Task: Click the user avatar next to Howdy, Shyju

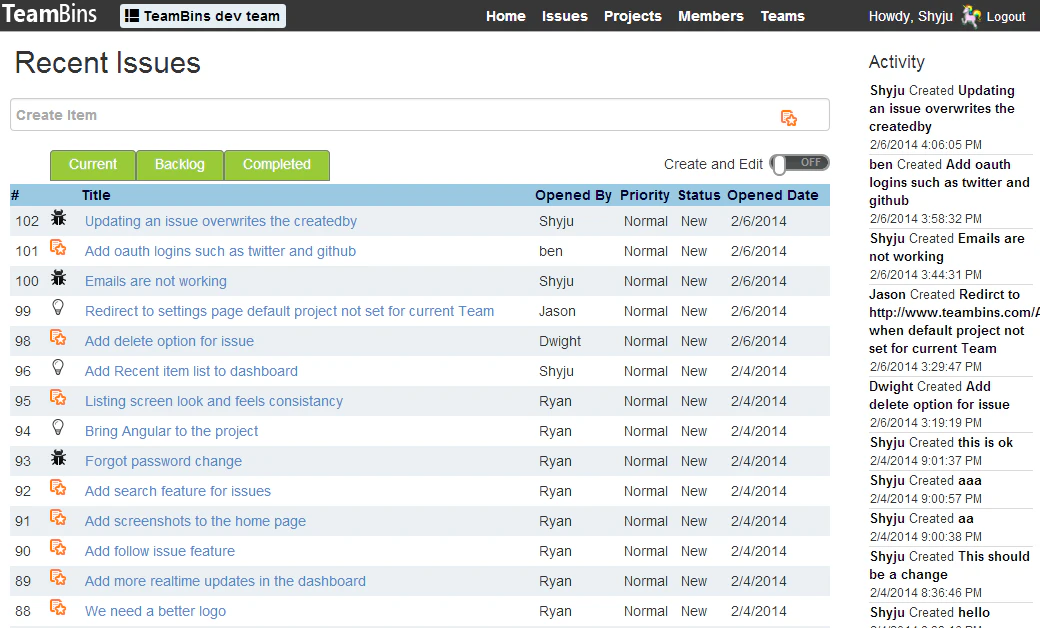Action: coord(971,16)
